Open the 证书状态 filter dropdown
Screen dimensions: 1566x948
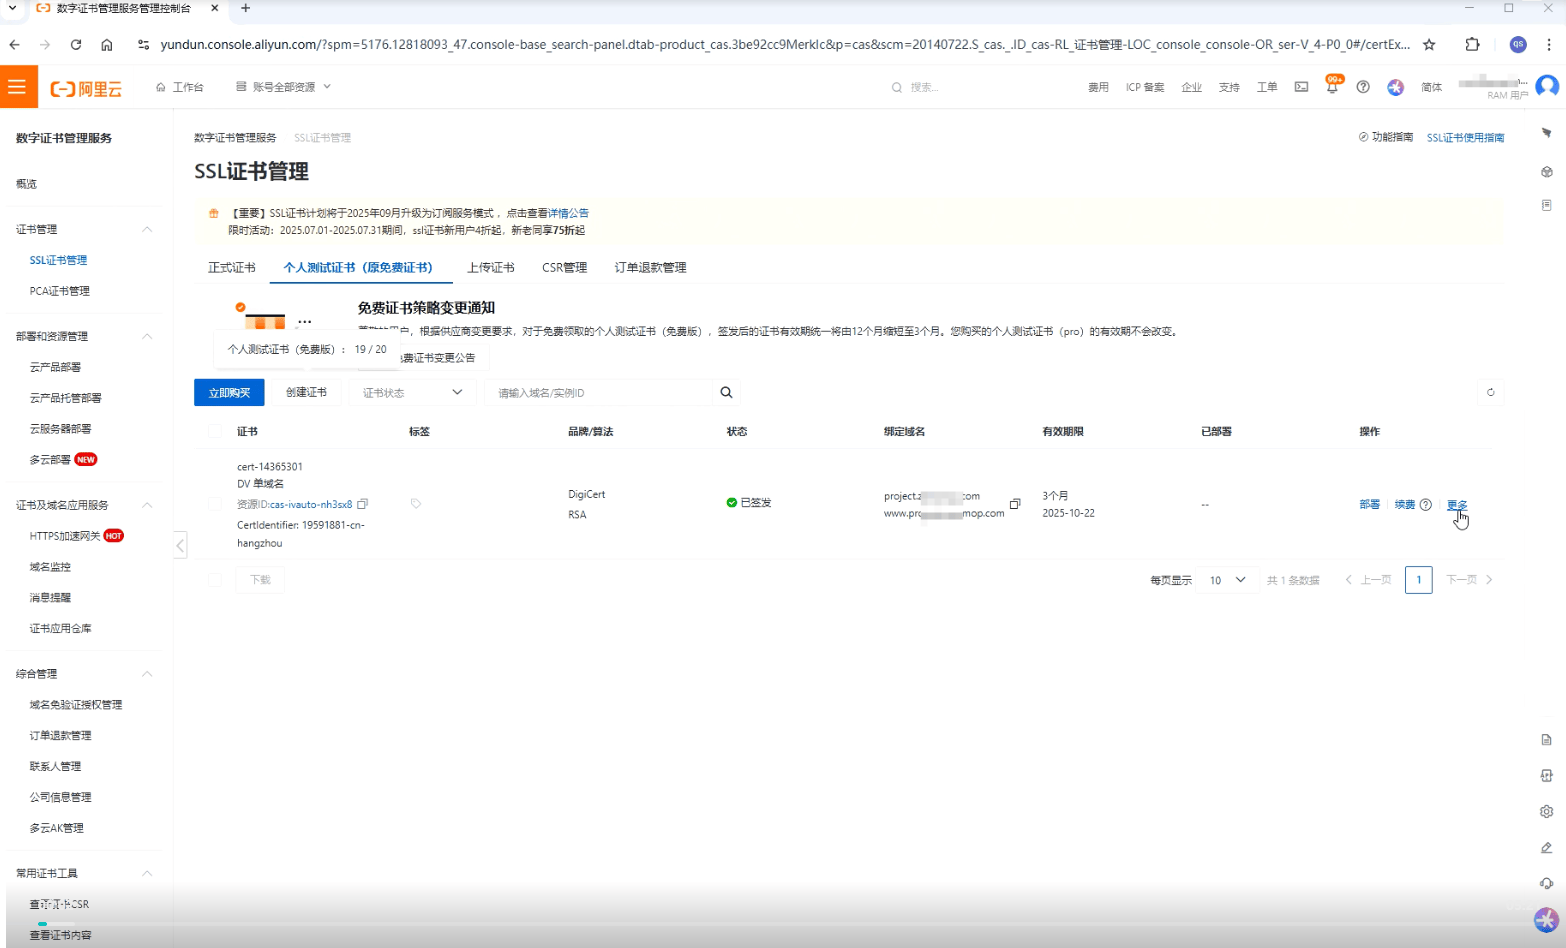coord(412,392)
